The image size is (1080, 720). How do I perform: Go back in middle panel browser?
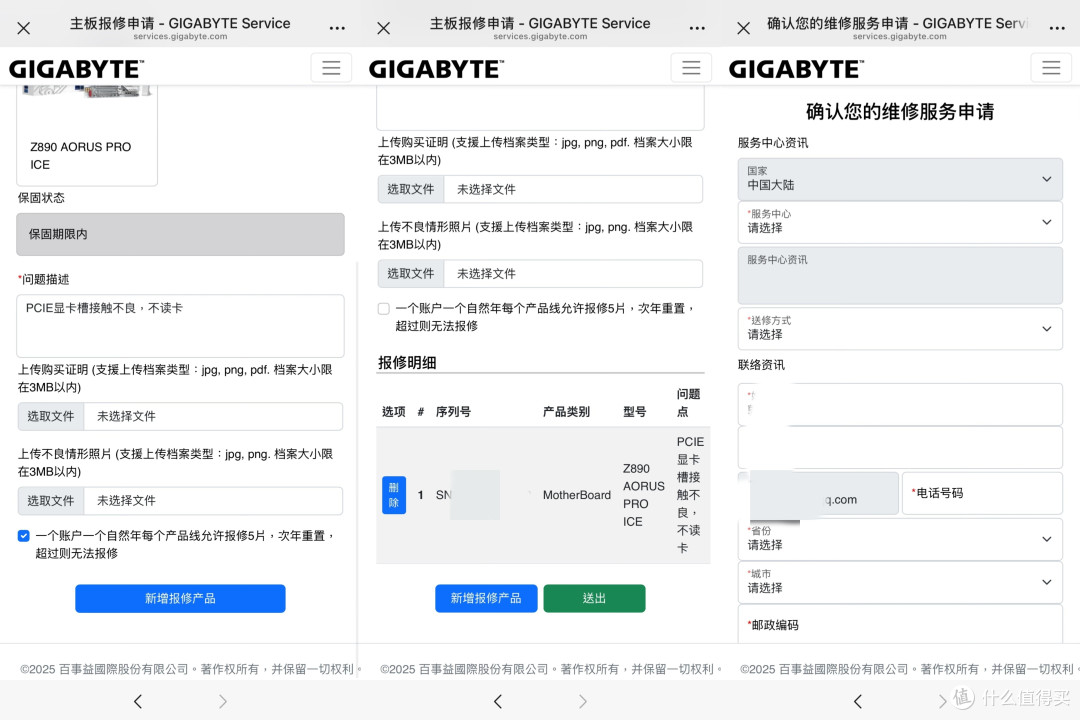tap(498, 701)
